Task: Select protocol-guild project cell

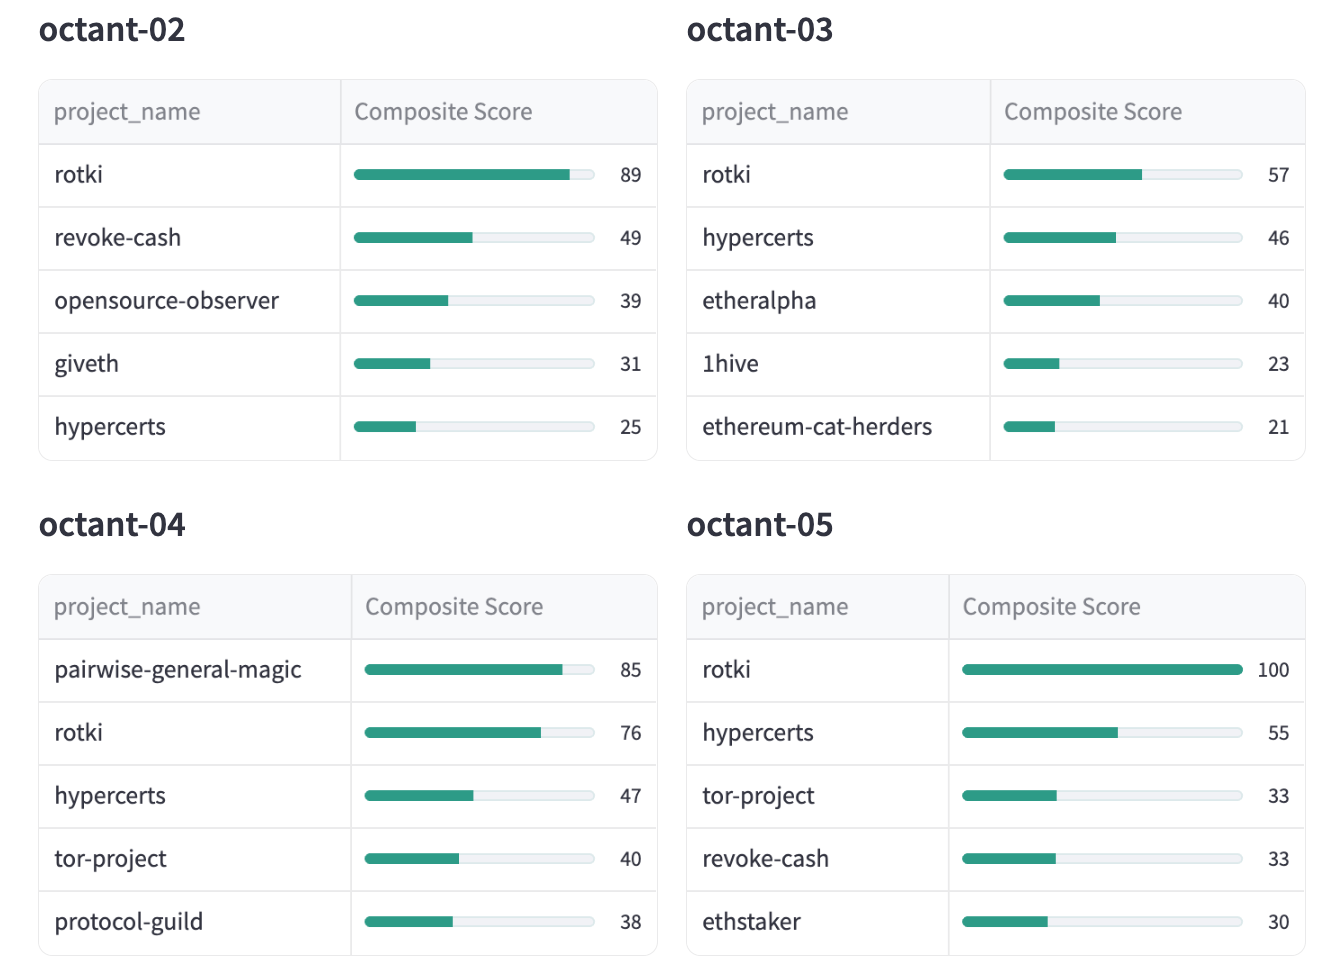Action: coord(129,922)
